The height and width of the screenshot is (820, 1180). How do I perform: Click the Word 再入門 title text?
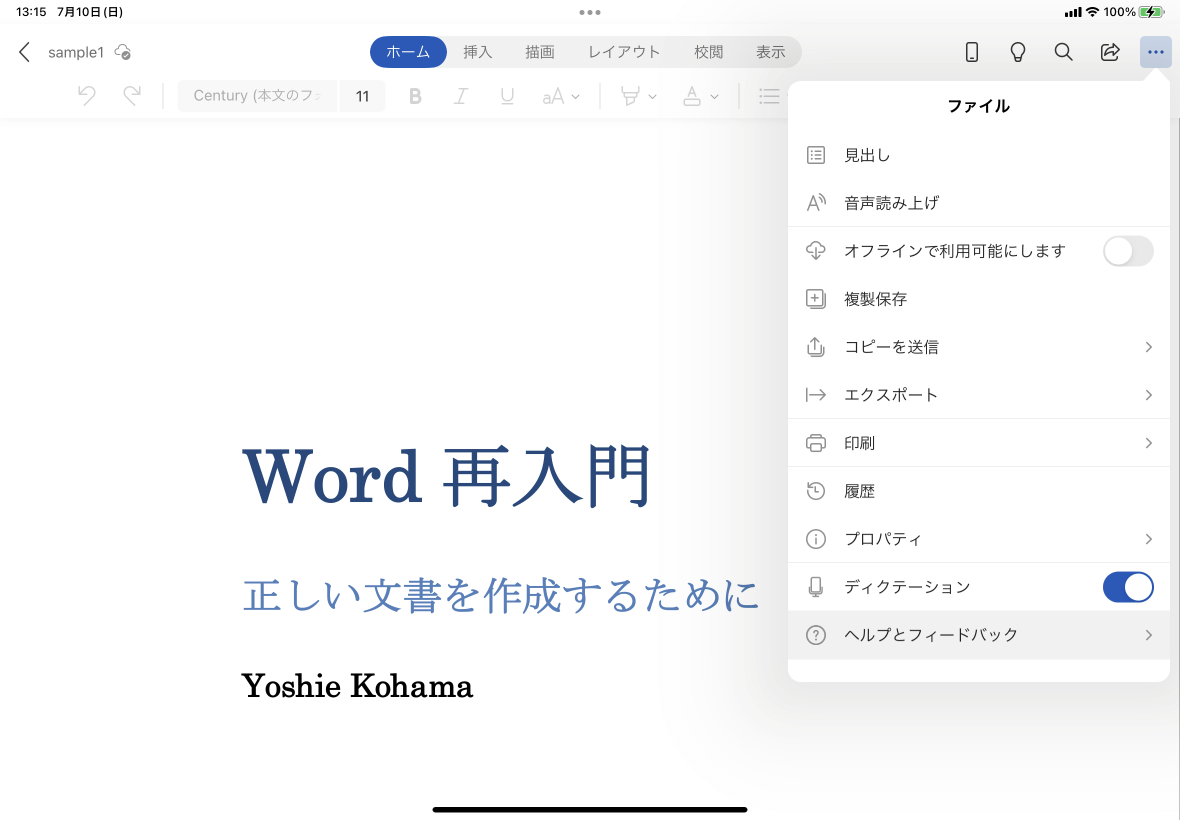pos(447,478)
